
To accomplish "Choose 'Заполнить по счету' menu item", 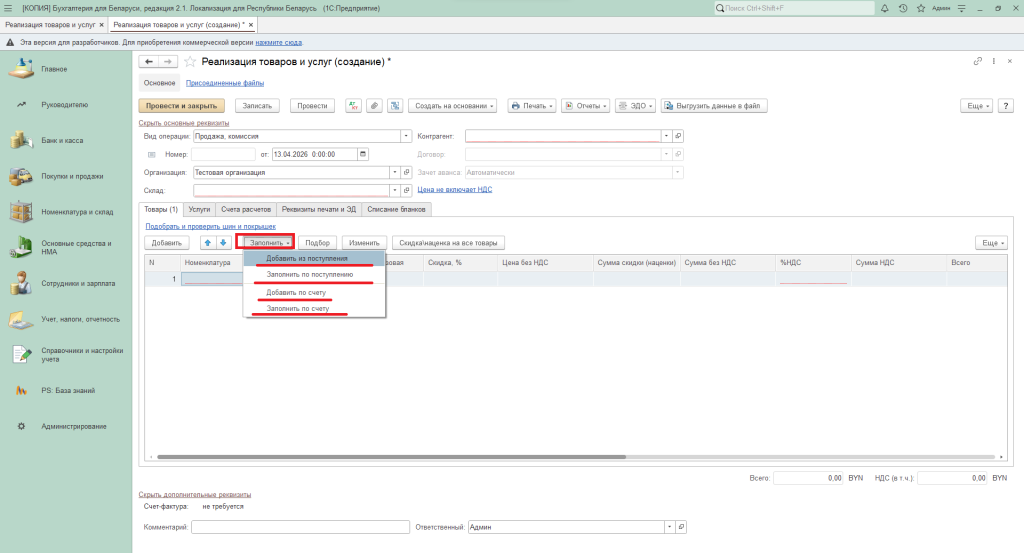I will (x=297, y=309).
